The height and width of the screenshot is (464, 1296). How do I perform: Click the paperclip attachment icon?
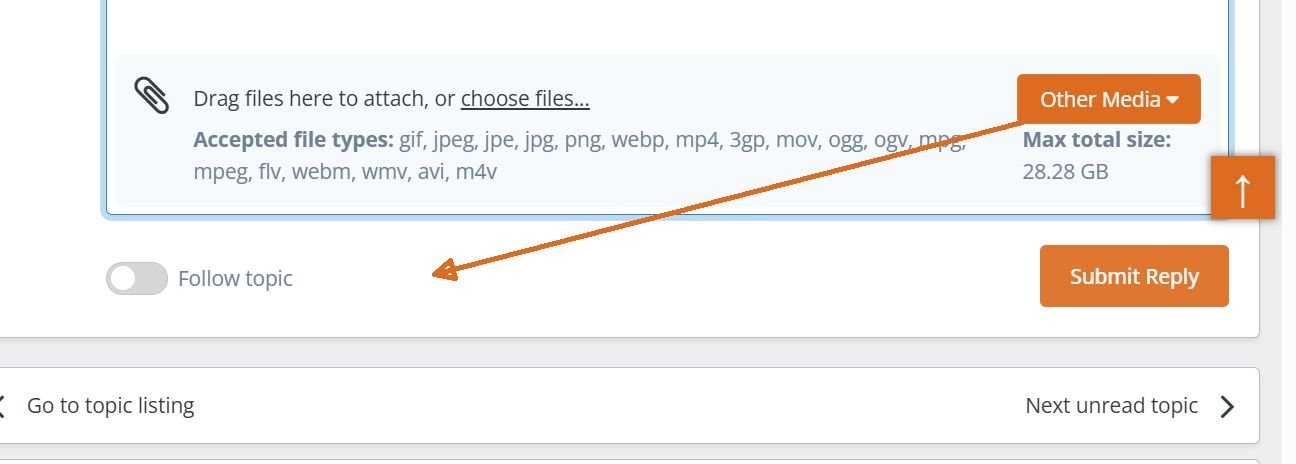[x=151, y=96]
